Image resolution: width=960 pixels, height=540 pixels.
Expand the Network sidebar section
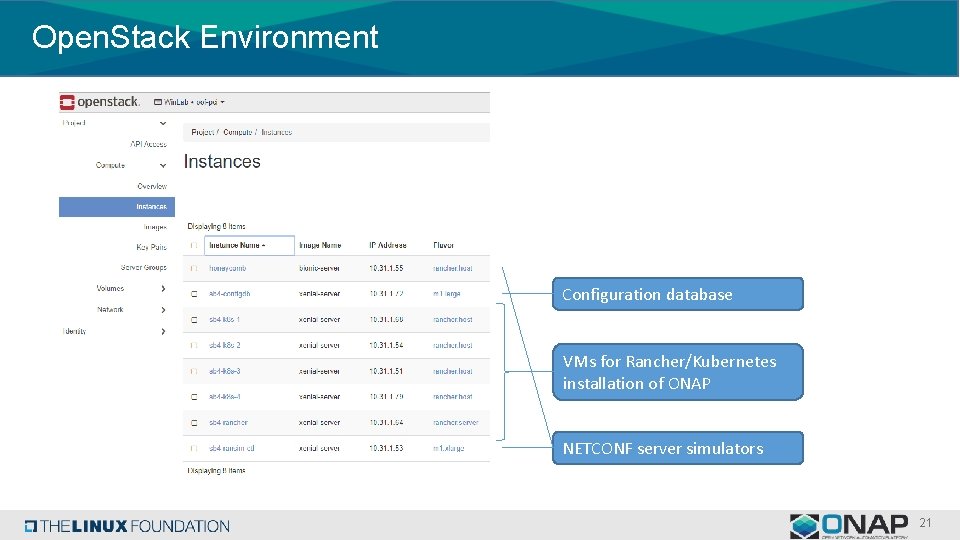point(163,310)
